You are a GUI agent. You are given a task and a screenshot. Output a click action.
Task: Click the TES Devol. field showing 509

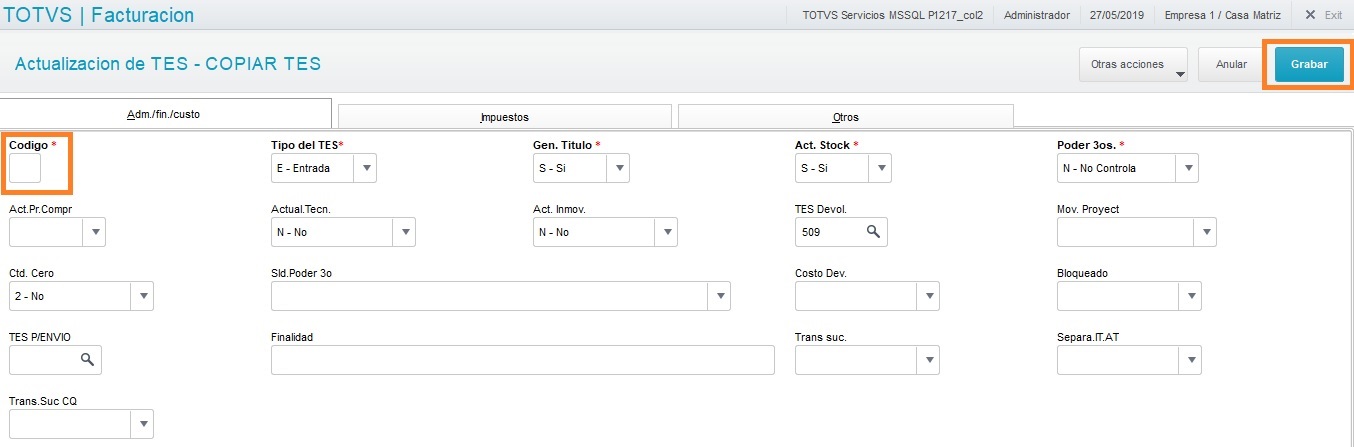841,232
